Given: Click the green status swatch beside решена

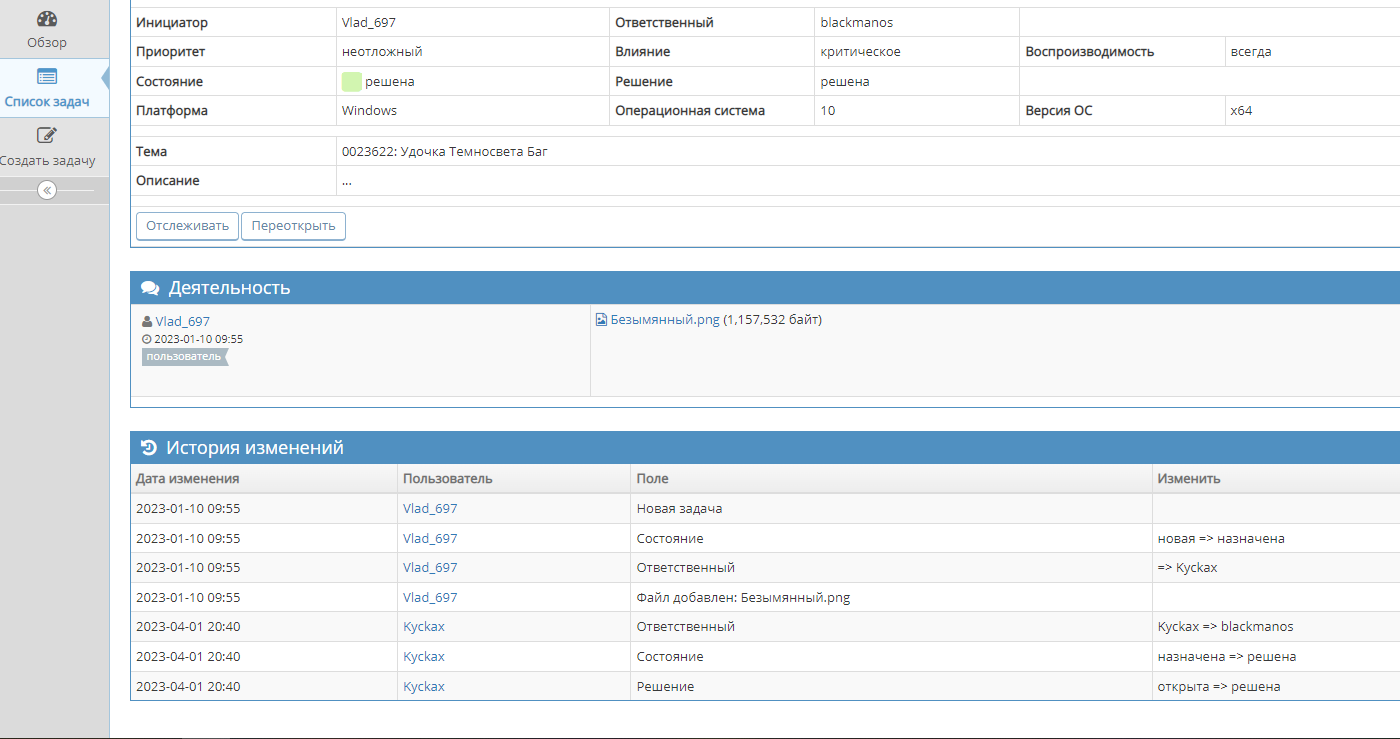Looking at the screenshot, I should pos(351,82).
